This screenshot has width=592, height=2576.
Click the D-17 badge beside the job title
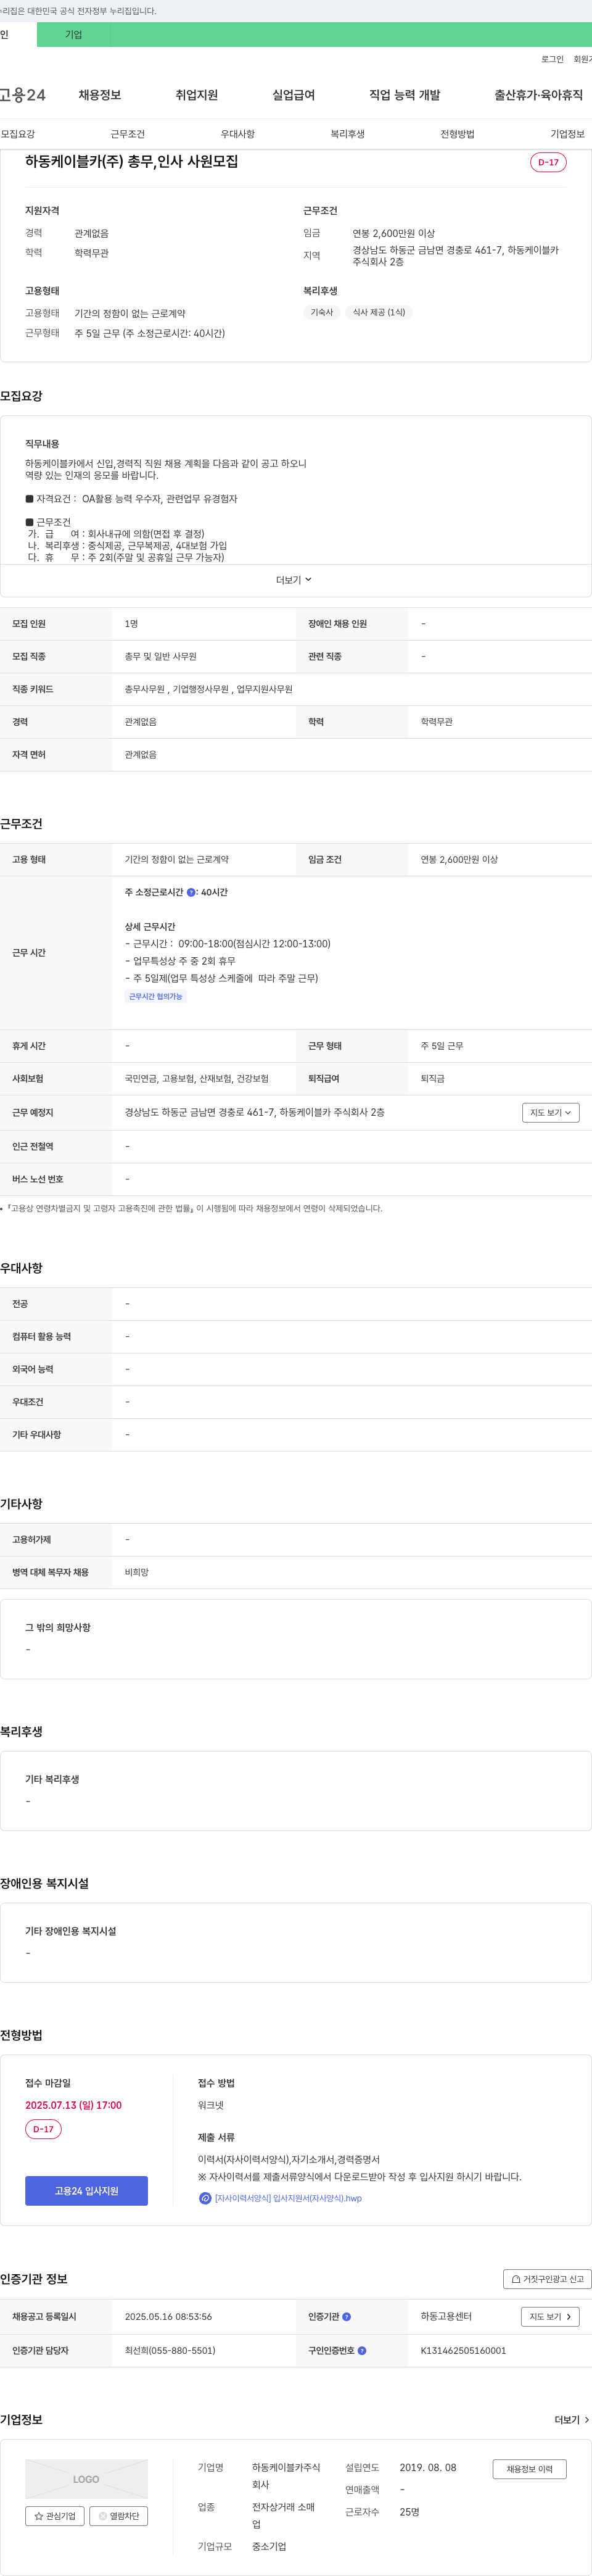pos(548,162)
